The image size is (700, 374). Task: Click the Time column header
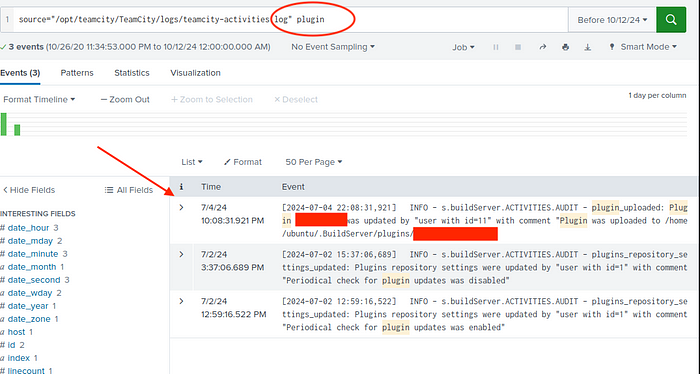(211, 187)
